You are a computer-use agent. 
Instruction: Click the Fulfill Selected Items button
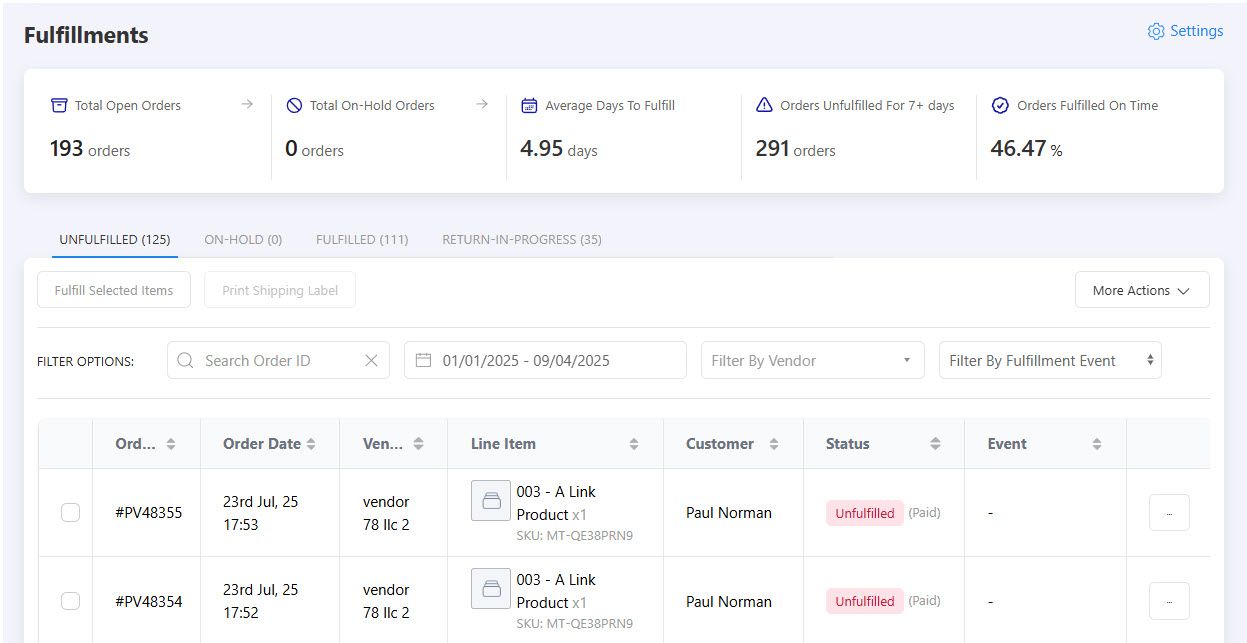tap(114, 290)
